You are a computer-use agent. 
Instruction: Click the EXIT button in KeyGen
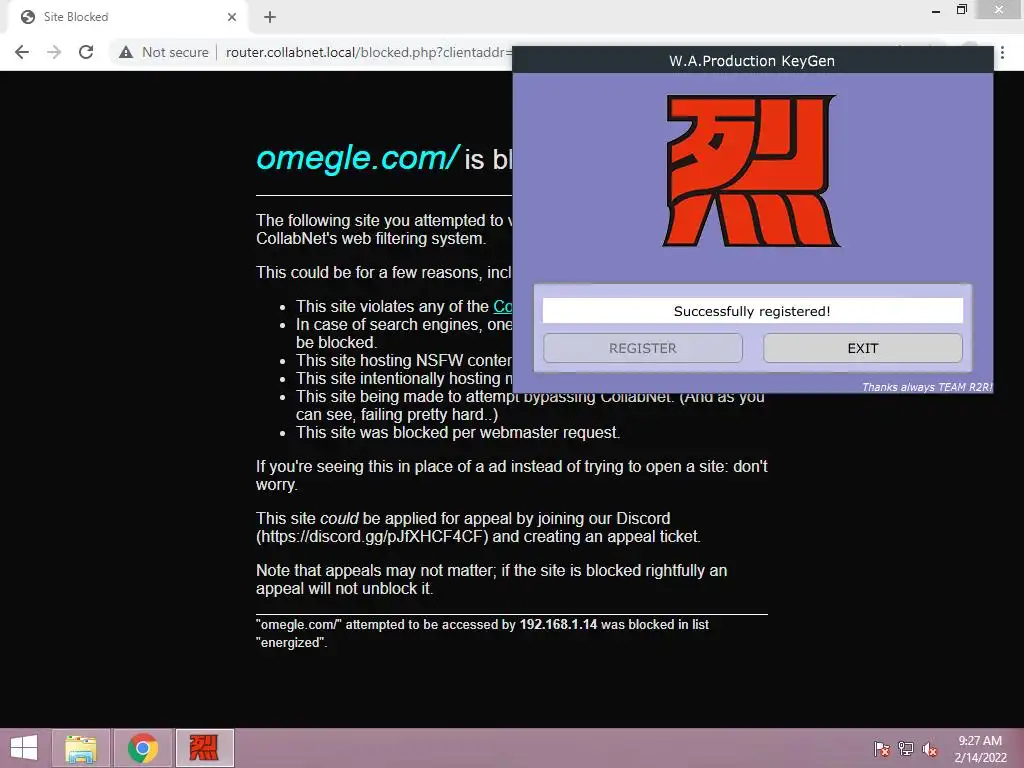click(x=863, y=348)
